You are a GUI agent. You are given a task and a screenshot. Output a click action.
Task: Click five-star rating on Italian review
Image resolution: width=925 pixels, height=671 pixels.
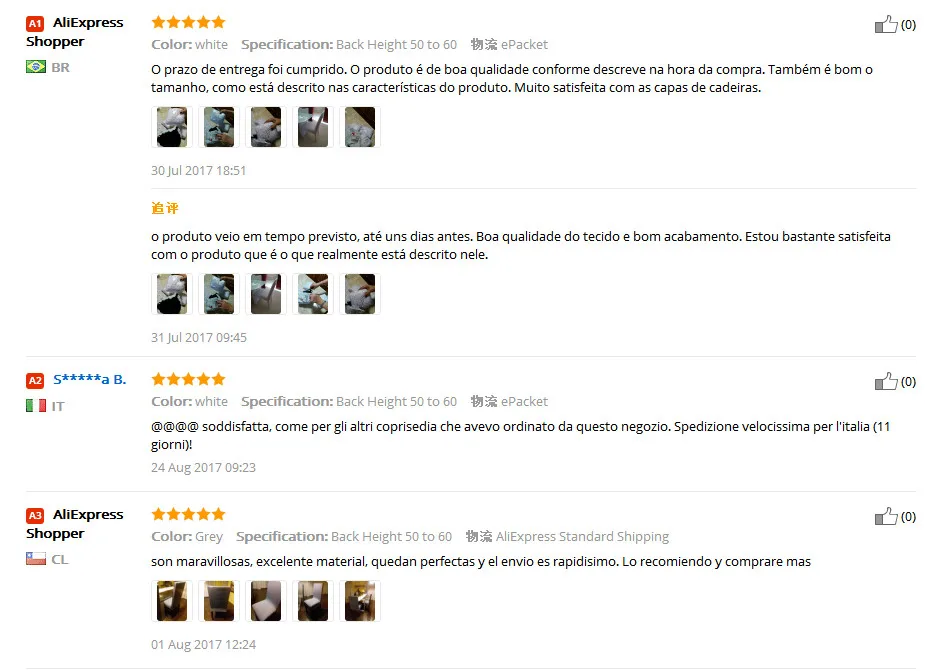188,379
